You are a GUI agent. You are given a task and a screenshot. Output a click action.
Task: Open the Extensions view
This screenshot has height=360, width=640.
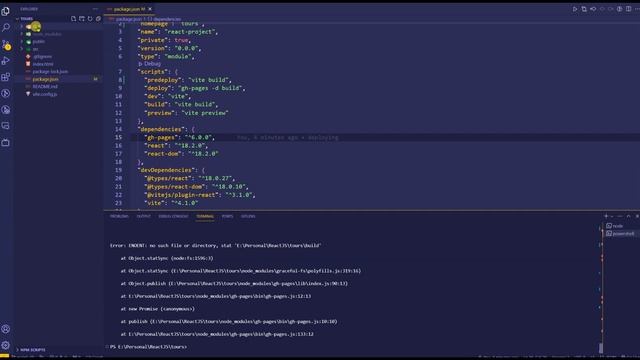click(x=6, y=77)
